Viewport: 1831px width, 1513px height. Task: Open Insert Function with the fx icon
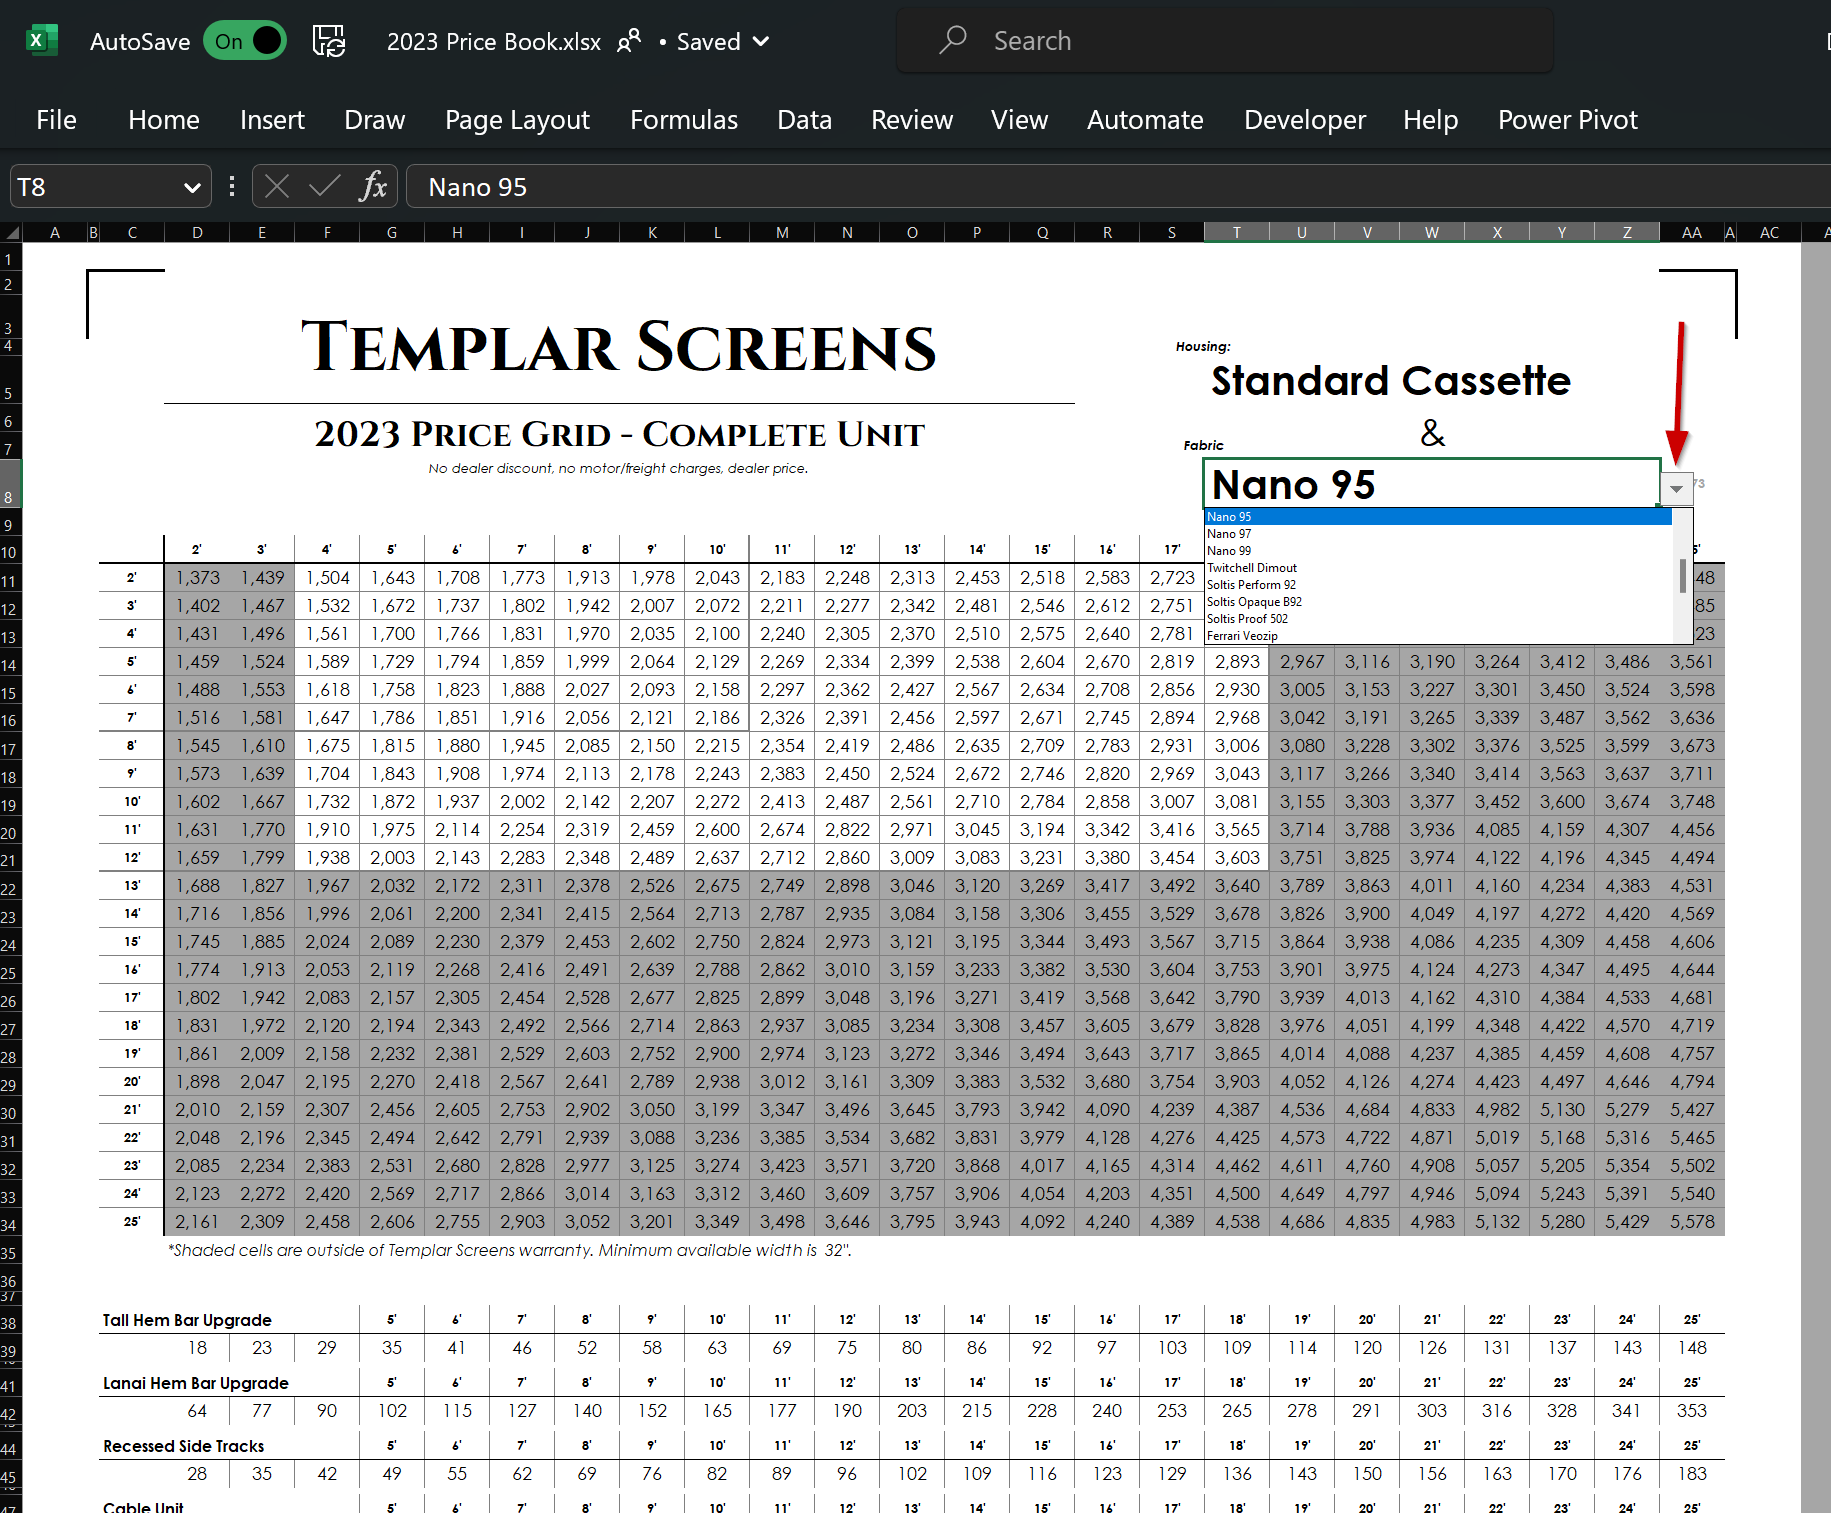(372, 186)
